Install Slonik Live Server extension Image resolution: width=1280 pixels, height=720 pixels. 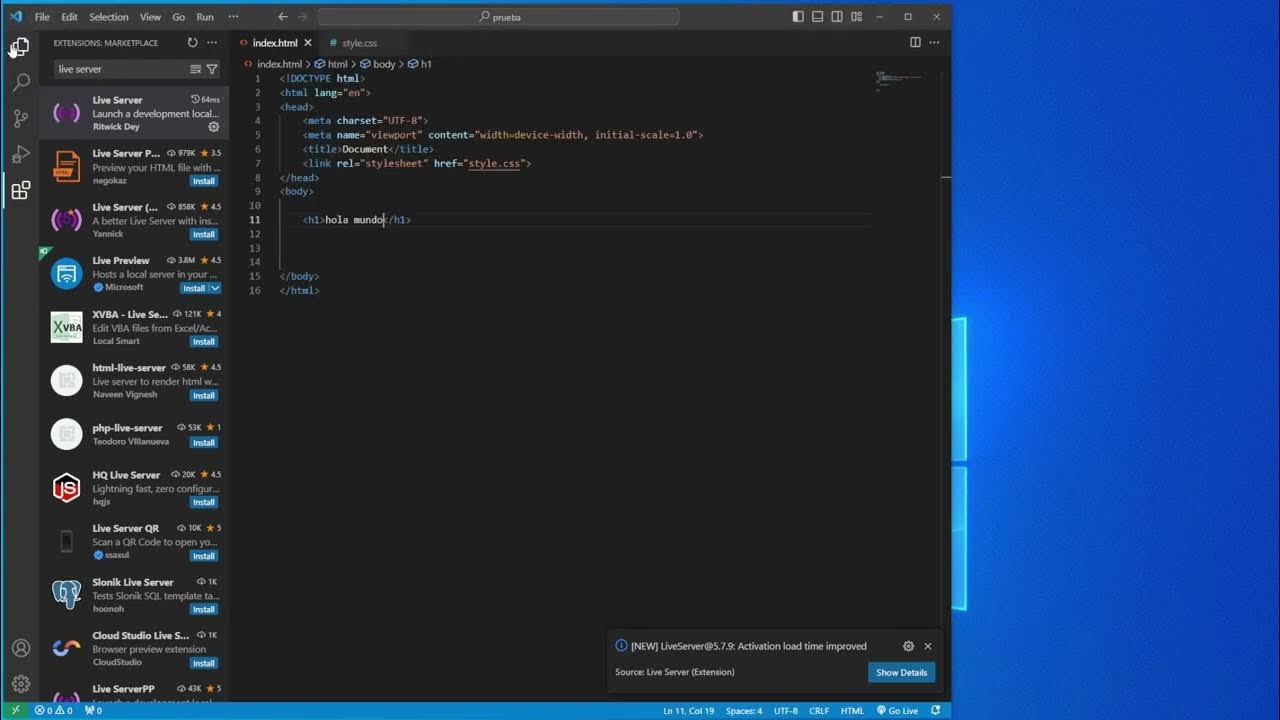tap(204, 609)
